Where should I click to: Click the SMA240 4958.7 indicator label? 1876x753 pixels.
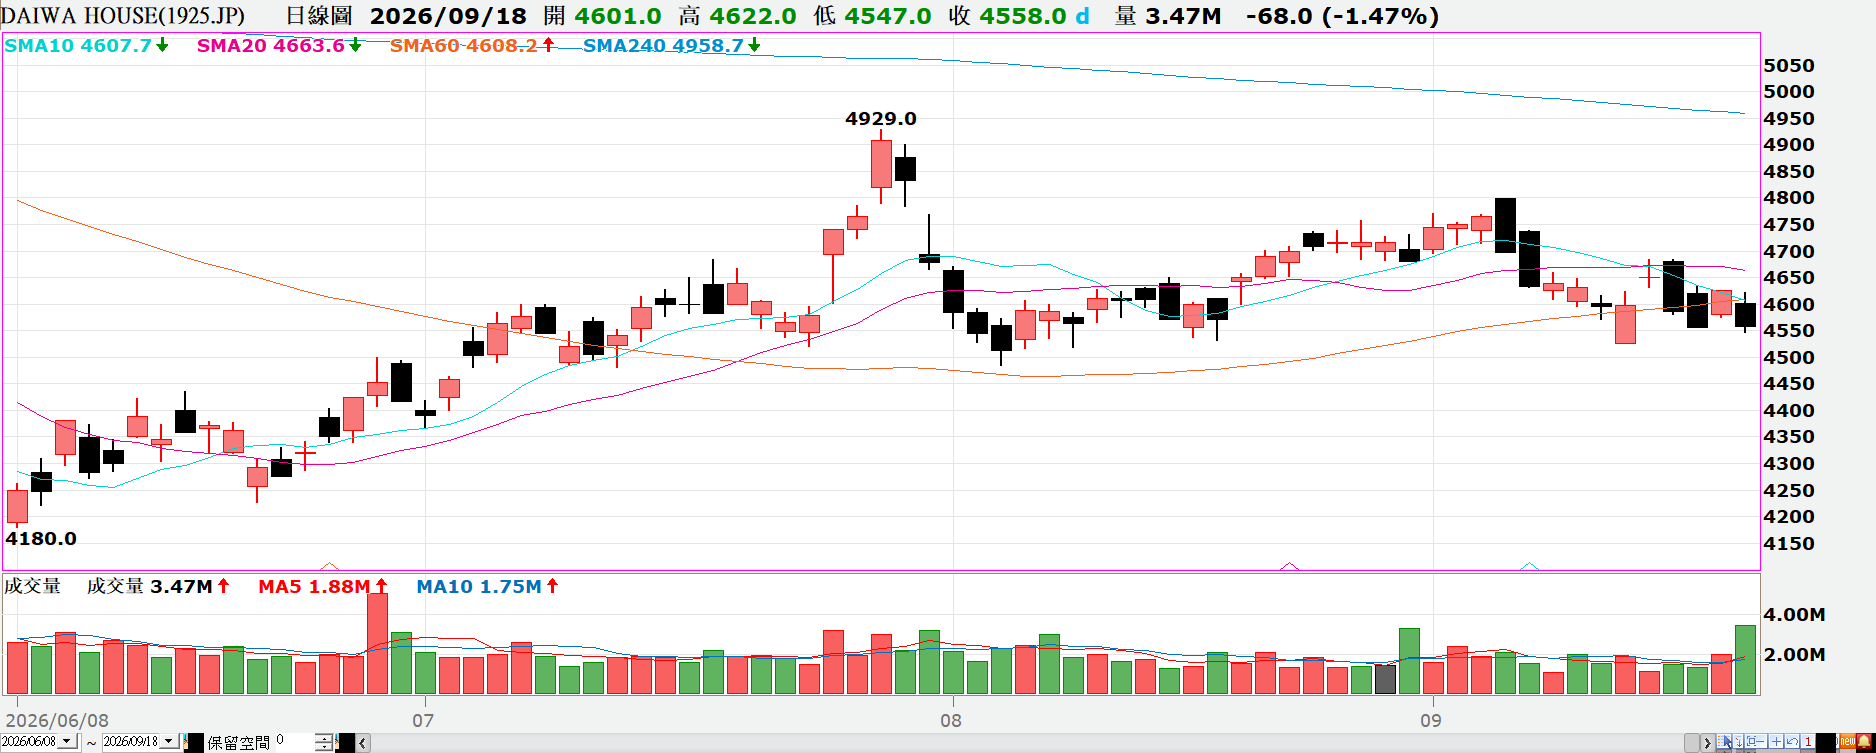pos(663,46)
